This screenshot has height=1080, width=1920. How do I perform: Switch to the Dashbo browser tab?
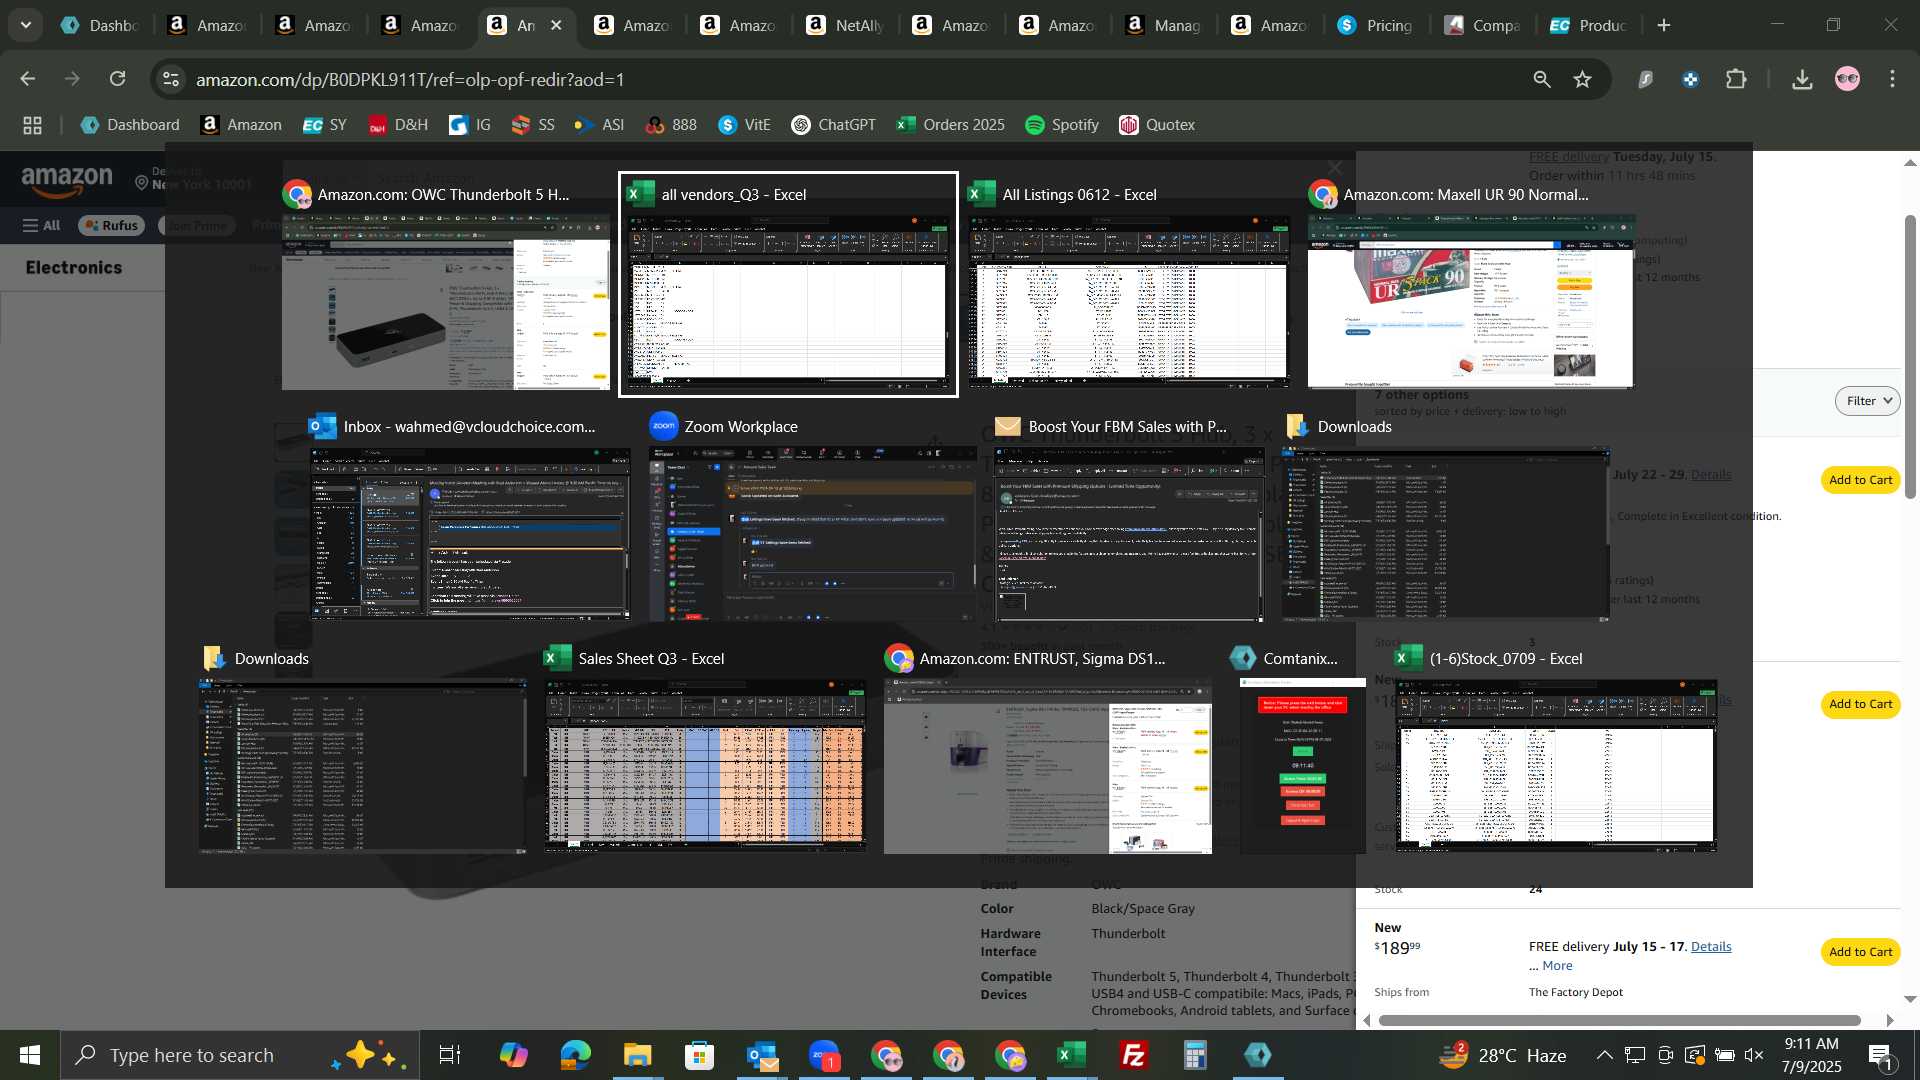[98, 25]
